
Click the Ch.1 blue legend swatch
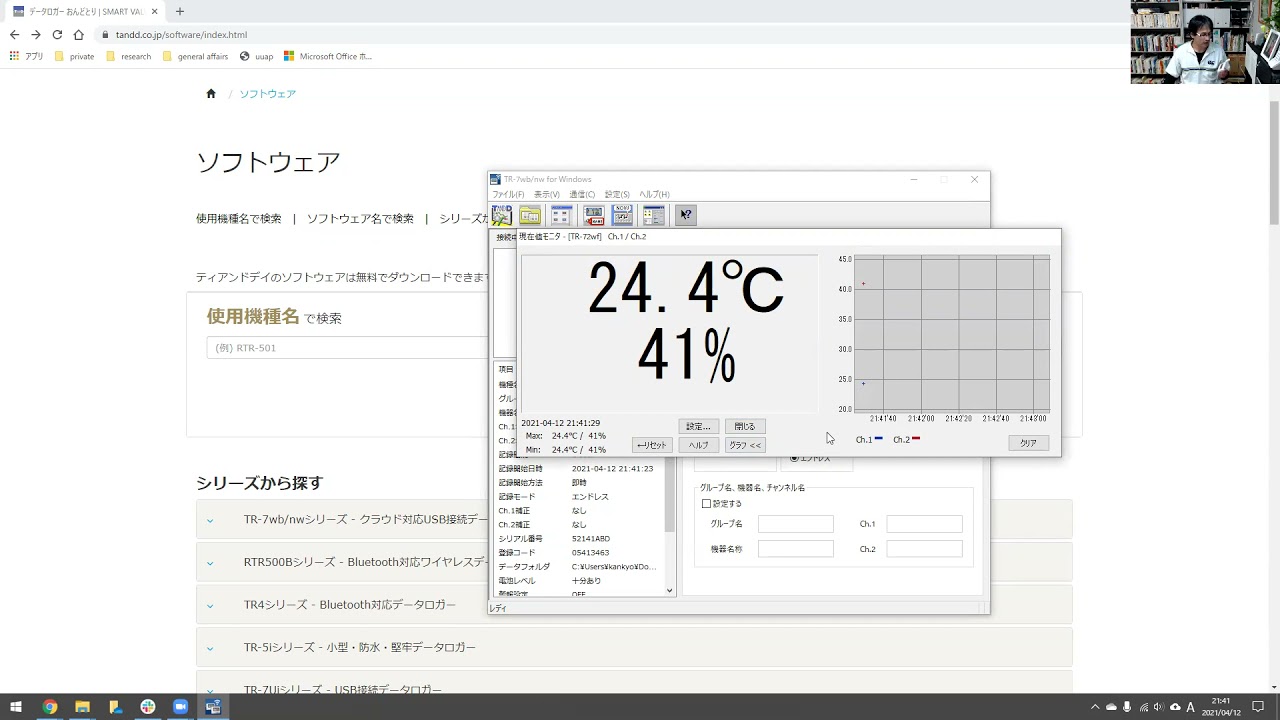(x=879, y=439)
